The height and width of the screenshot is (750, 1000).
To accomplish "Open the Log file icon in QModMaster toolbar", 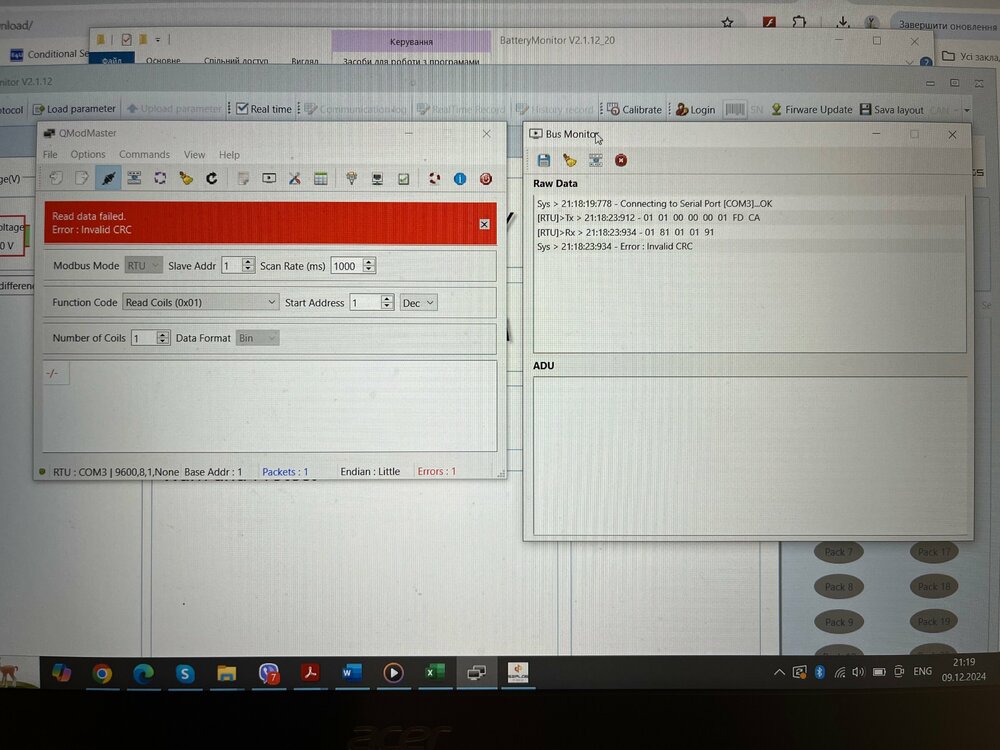I will [243, 179].
